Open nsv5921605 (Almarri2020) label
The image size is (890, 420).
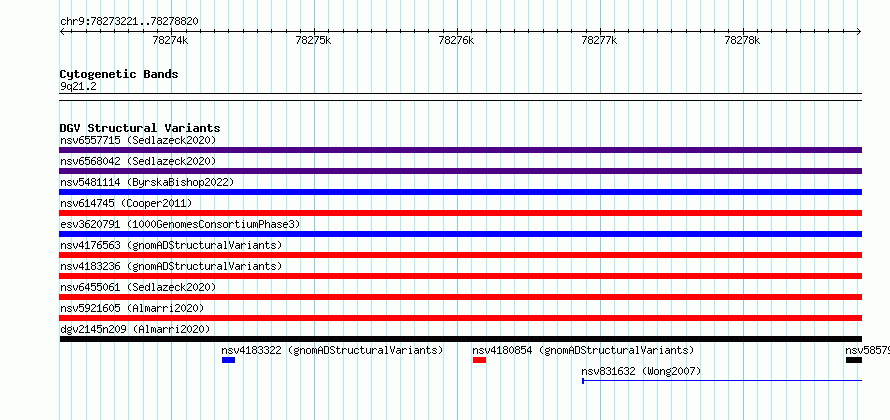tap(132, 308)
